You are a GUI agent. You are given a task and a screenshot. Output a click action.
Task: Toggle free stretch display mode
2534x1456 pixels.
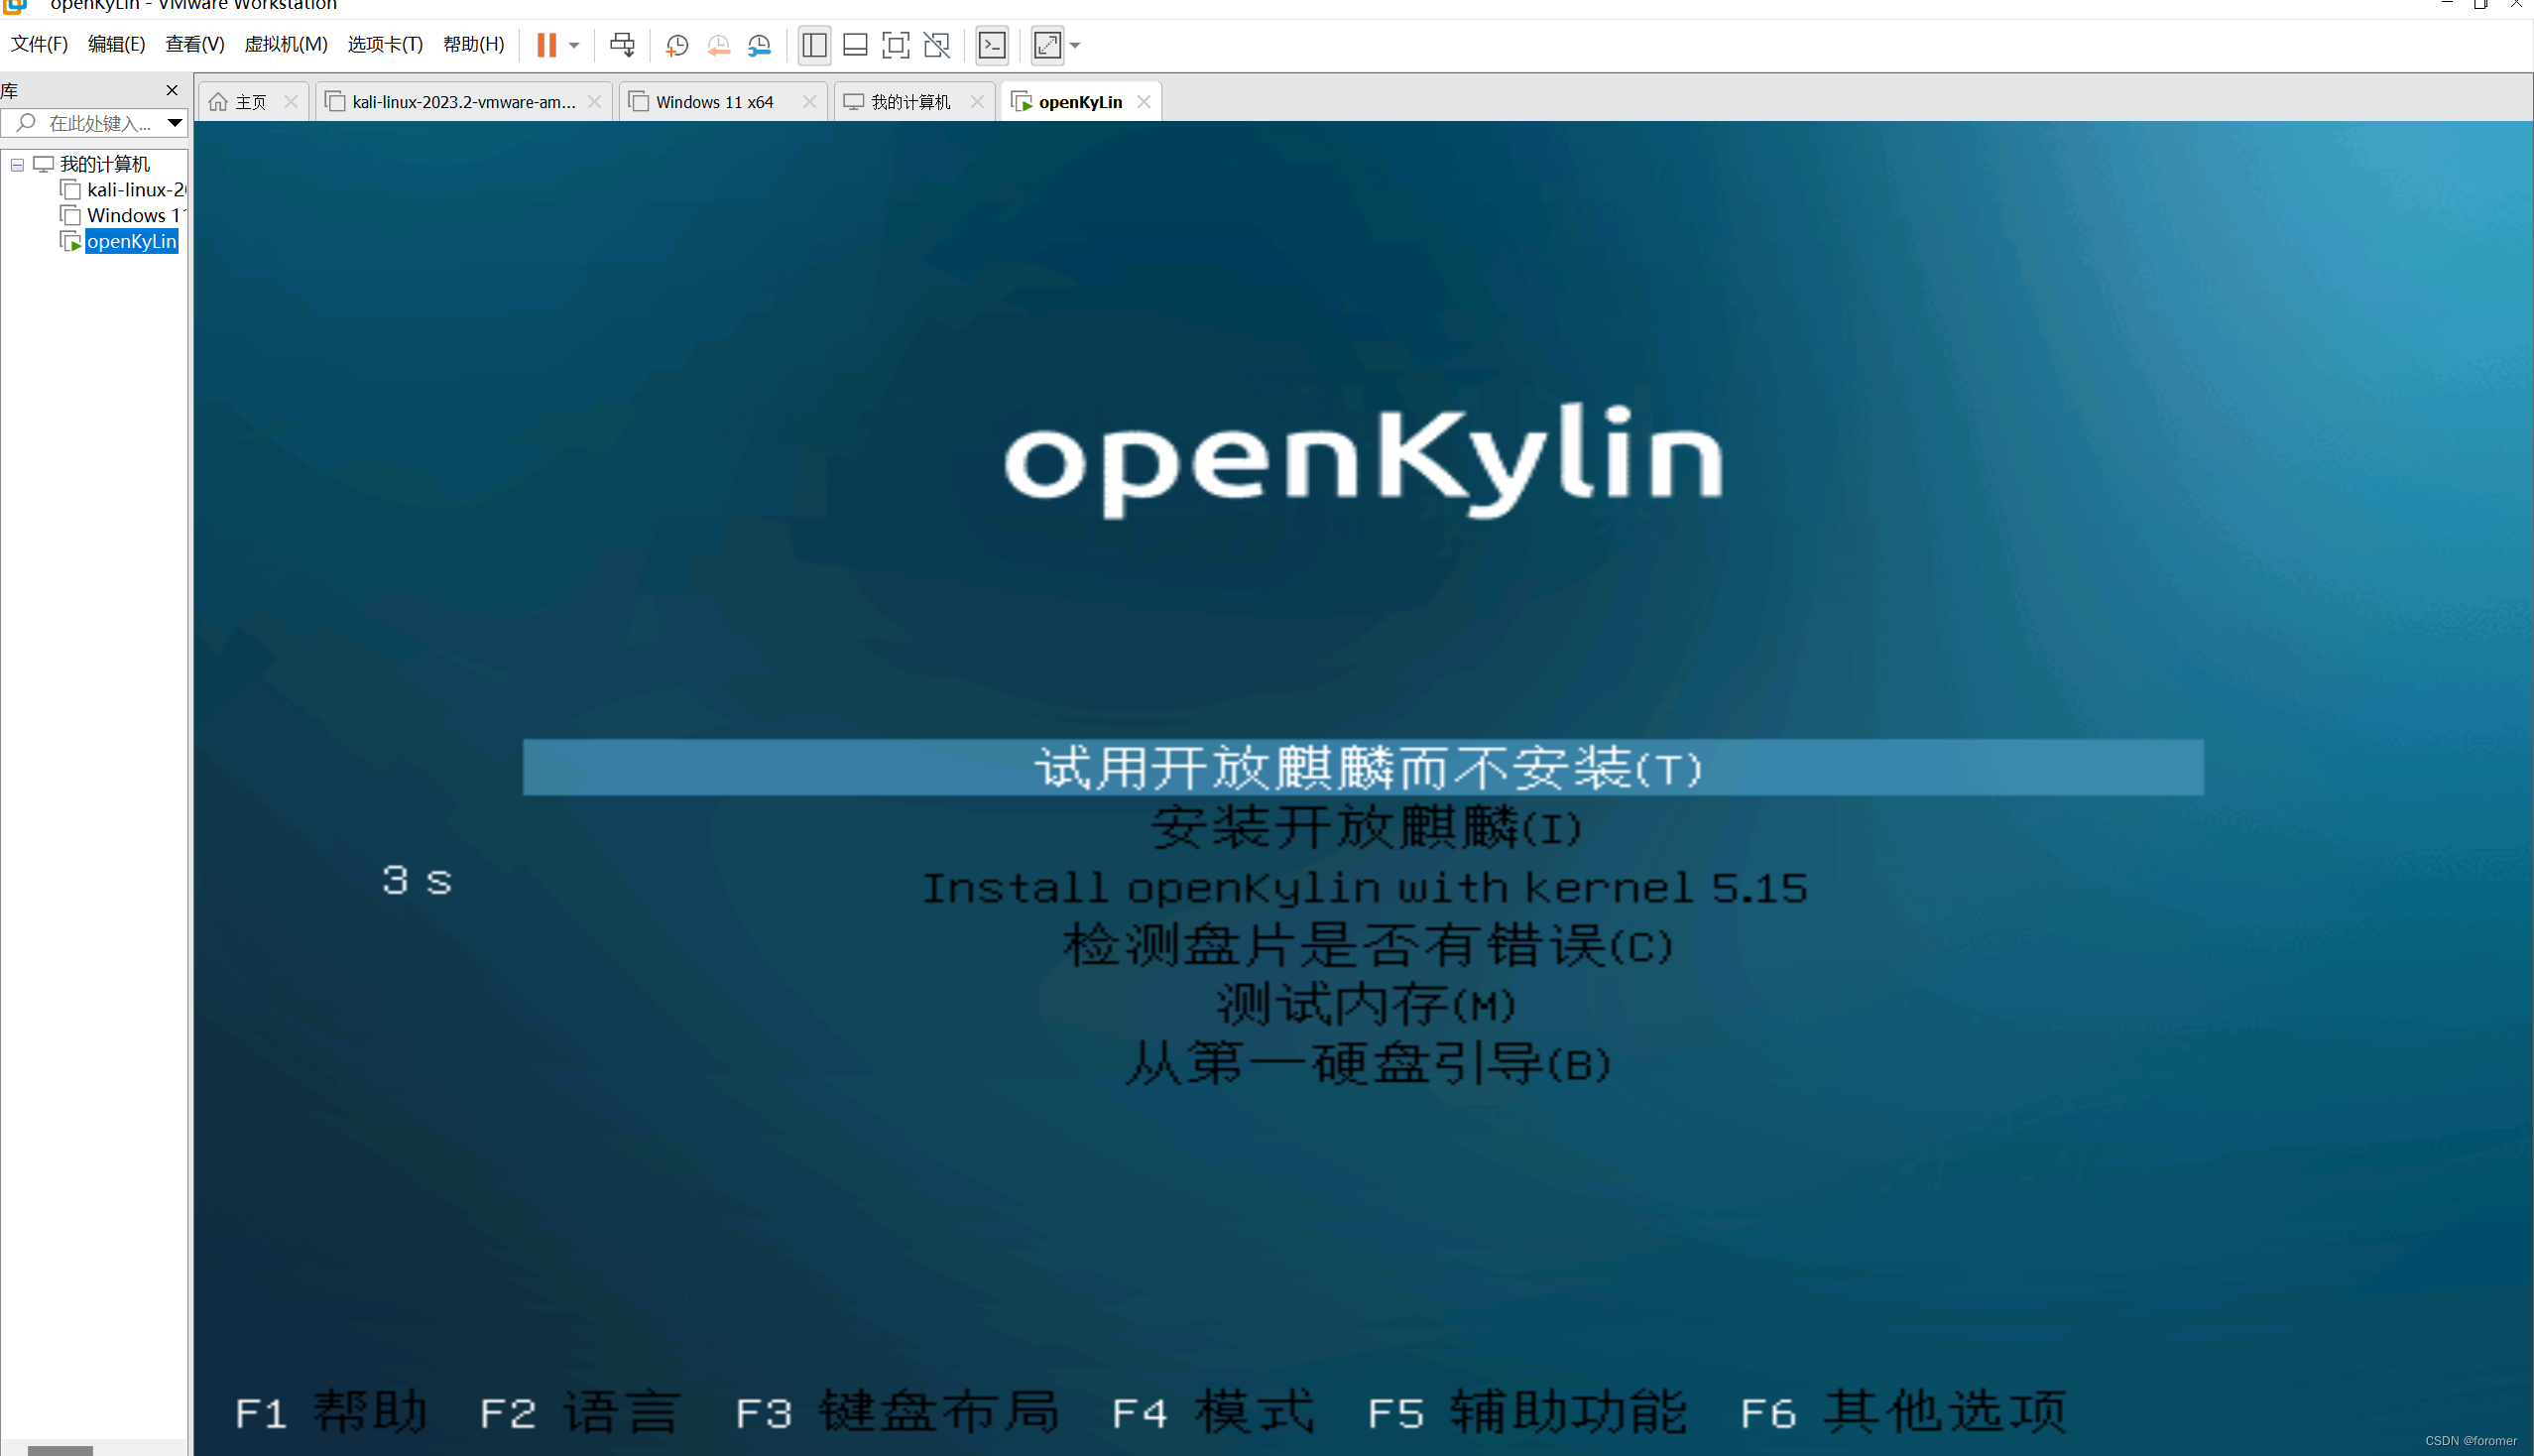1047,45
